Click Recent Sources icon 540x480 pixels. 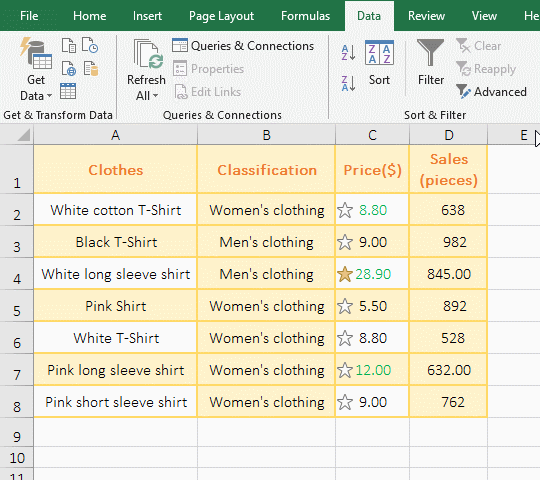point(90,45)
